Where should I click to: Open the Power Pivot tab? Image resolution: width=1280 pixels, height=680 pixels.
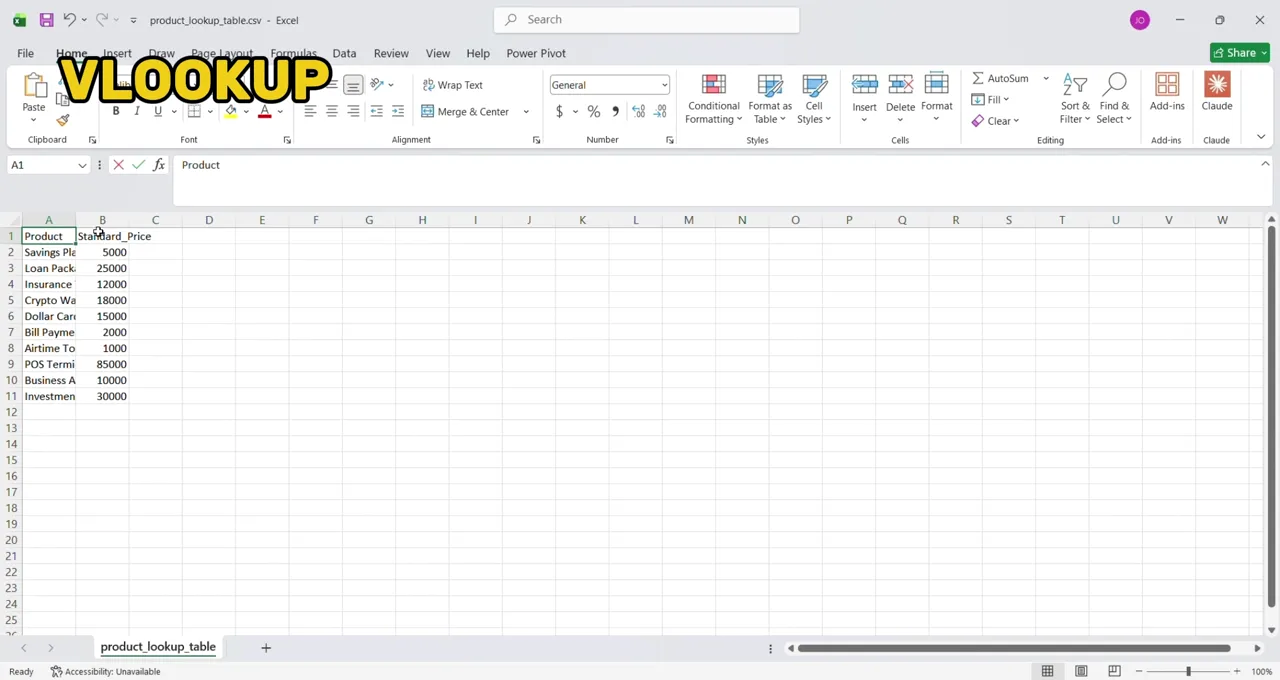pos(536,53)
